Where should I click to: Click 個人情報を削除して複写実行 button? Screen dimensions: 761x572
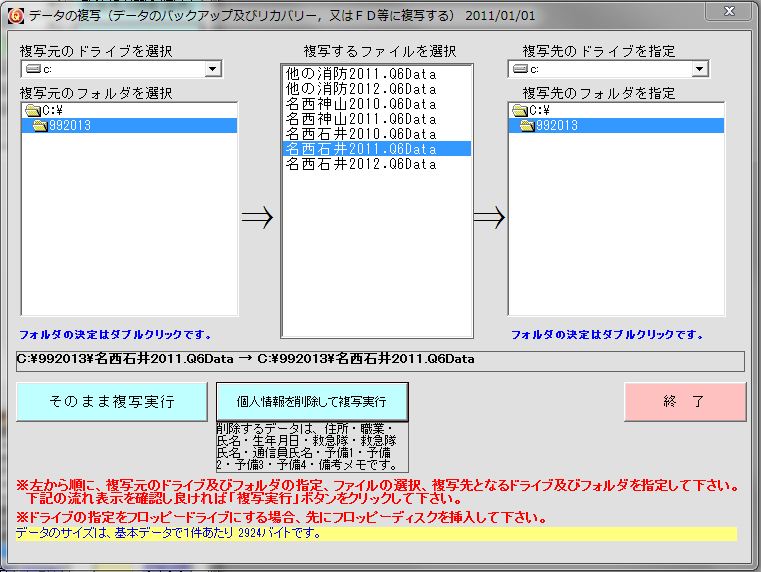(312, 402)
